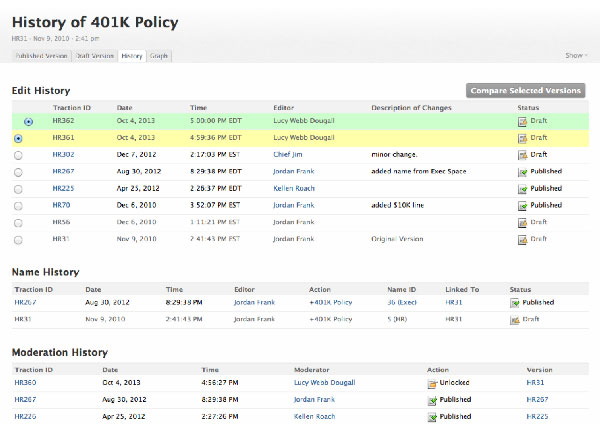
Task: Click the Traction ID column header in Edit History
Action: [x=72, y=107]
